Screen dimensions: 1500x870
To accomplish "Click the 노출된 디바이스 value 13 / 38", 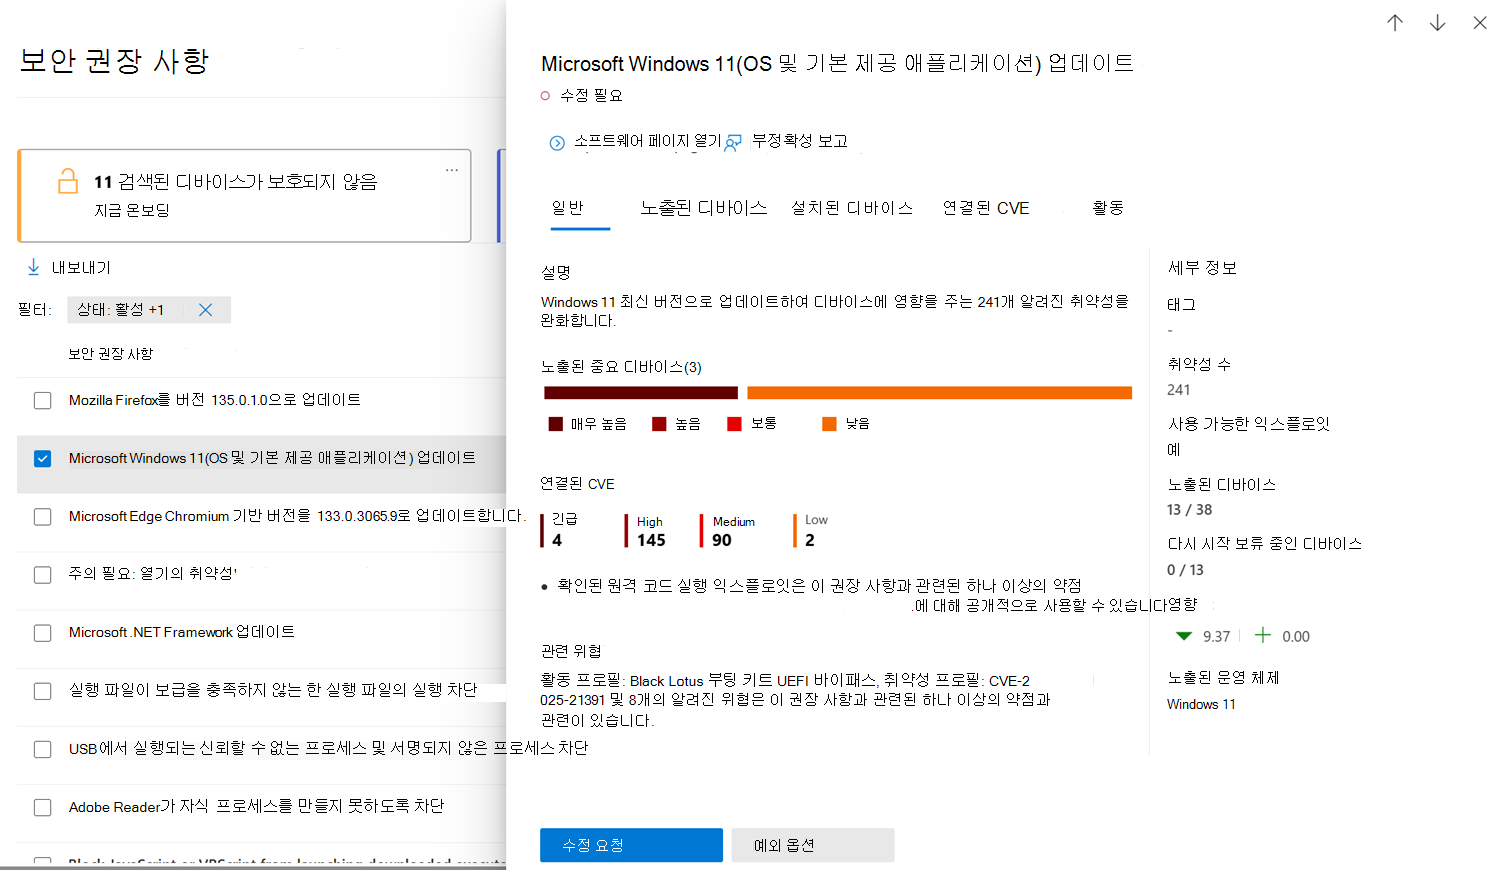I will [1189, 510].
